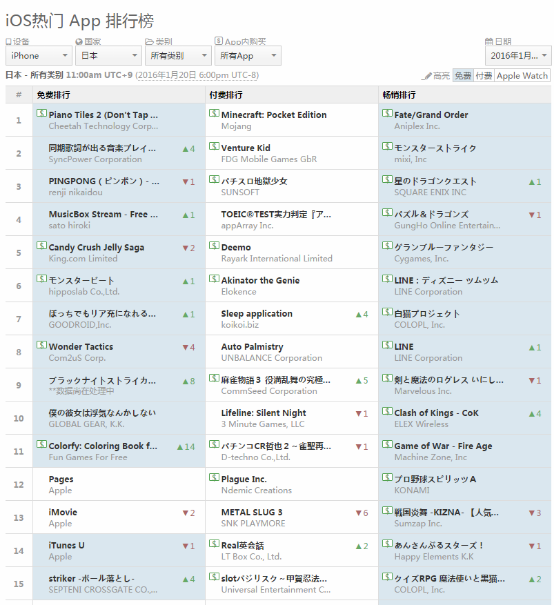Select the 付费排行 column header
This screenshot has width=554, height=605.
tap(226, 95)
